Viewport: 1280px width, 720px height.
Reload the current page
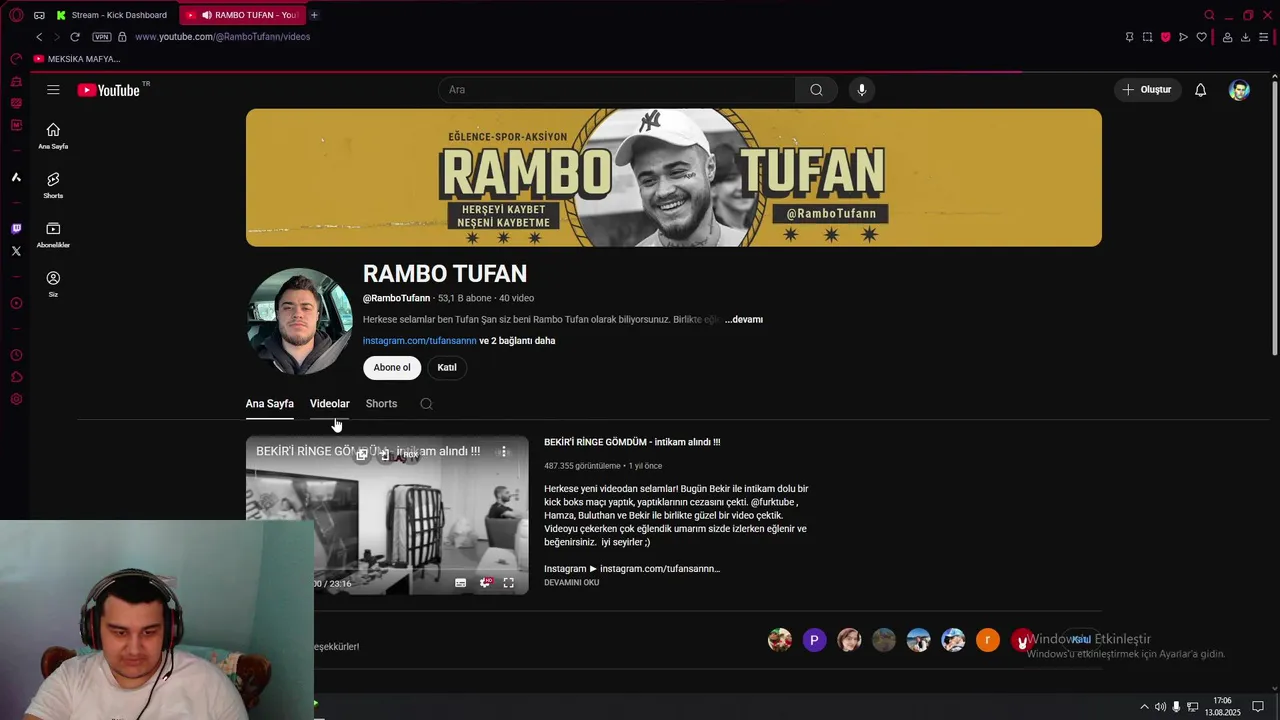(74, 37)
